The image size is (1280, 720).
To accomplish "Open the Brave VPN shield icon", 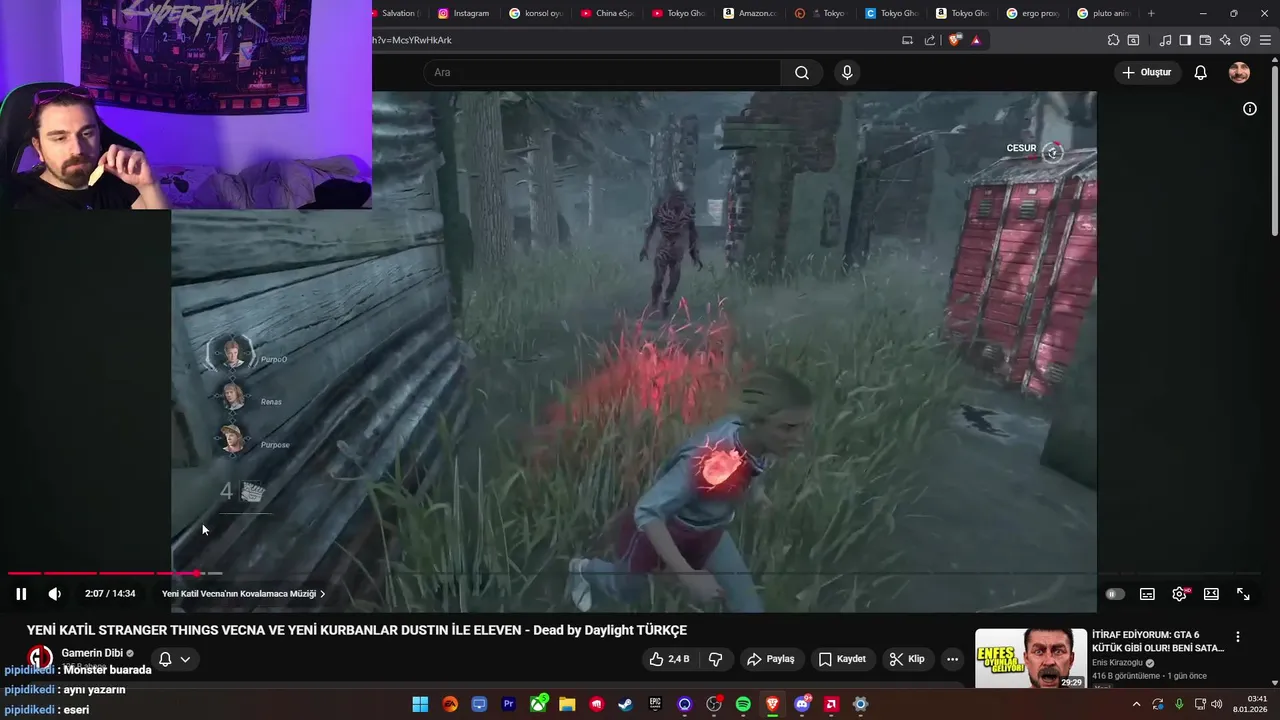I will click(x=1245, y=40).
